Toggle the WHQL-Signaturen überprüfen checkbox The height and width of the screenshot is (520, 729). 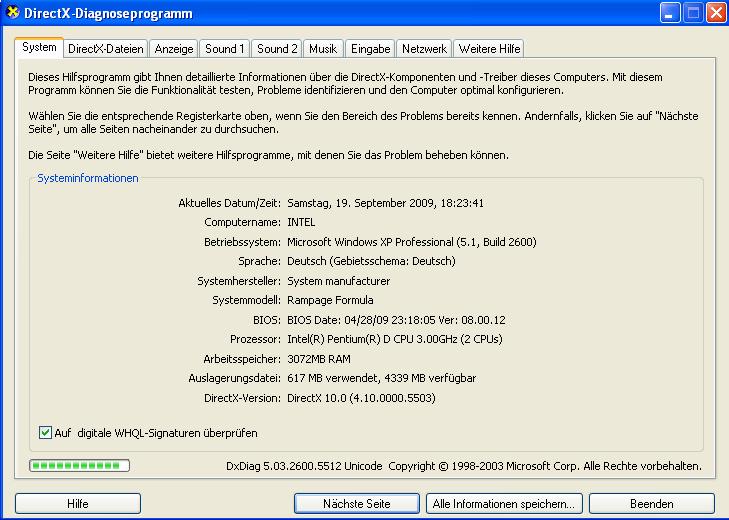(x=45, y=433)
